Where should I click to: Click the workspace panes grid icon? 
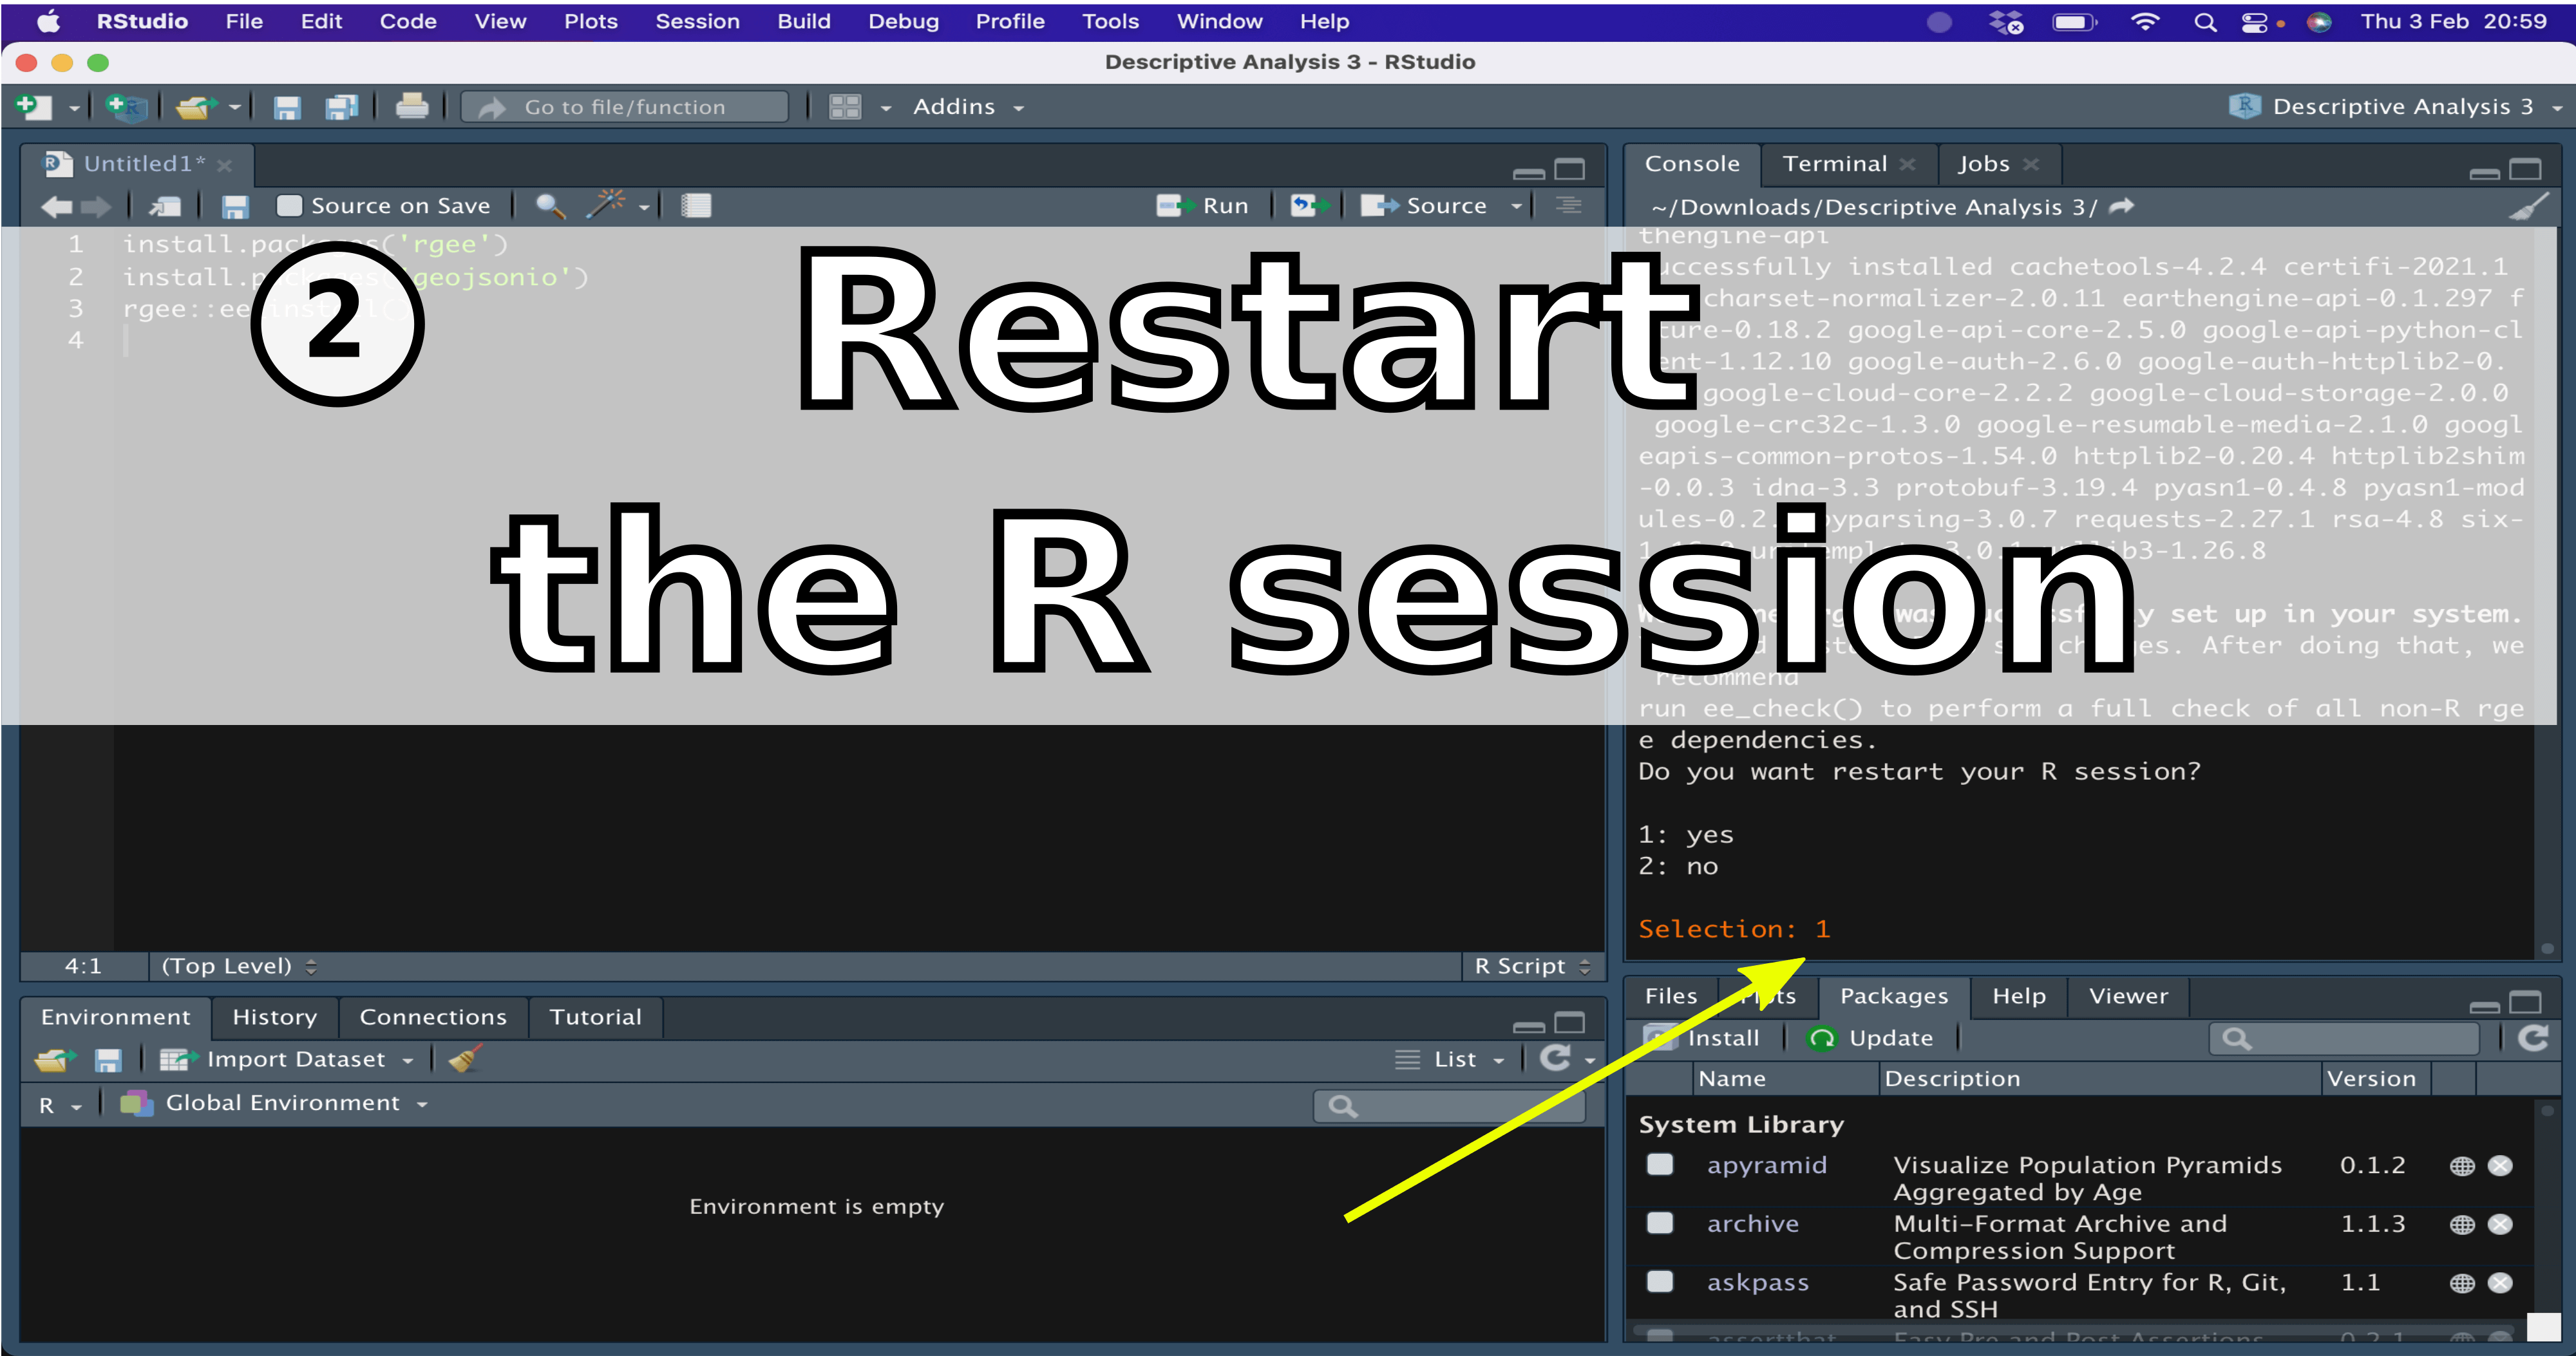pos(845,107)
